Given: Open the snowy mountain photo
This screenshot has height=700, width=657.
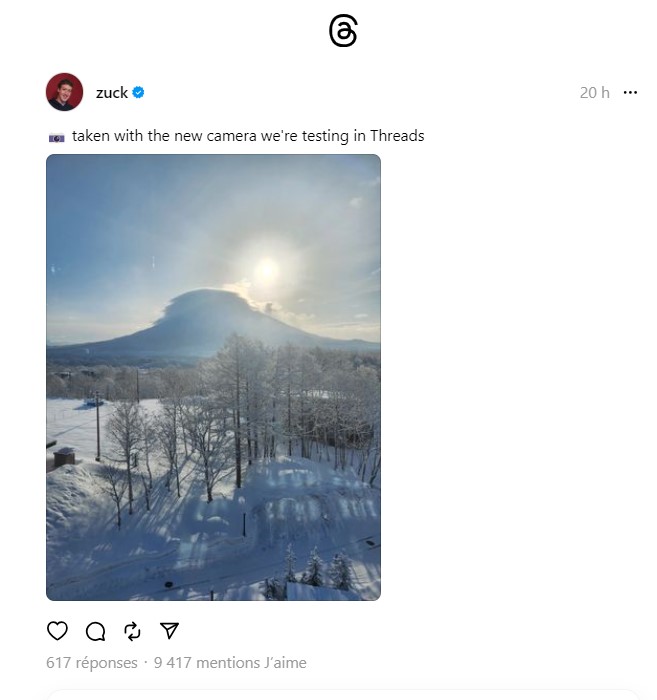Looking at the screenshot, I should tap(213, 377).
